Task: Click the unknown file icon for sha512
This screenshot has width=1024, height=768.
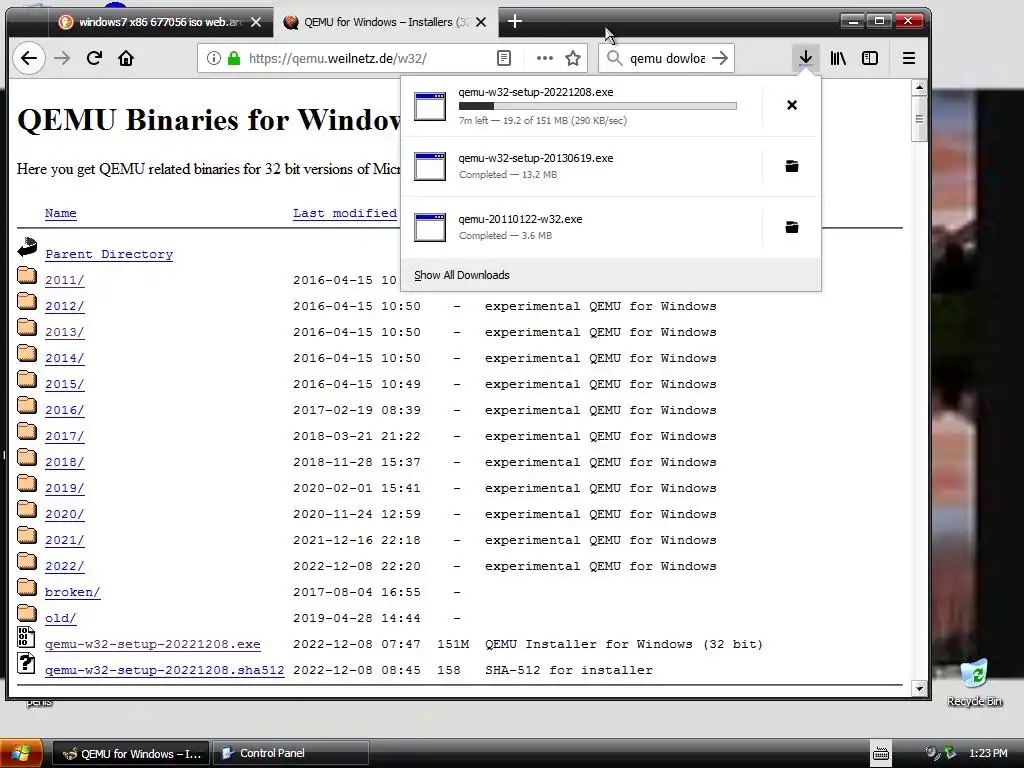Action: tap(26, 663)
